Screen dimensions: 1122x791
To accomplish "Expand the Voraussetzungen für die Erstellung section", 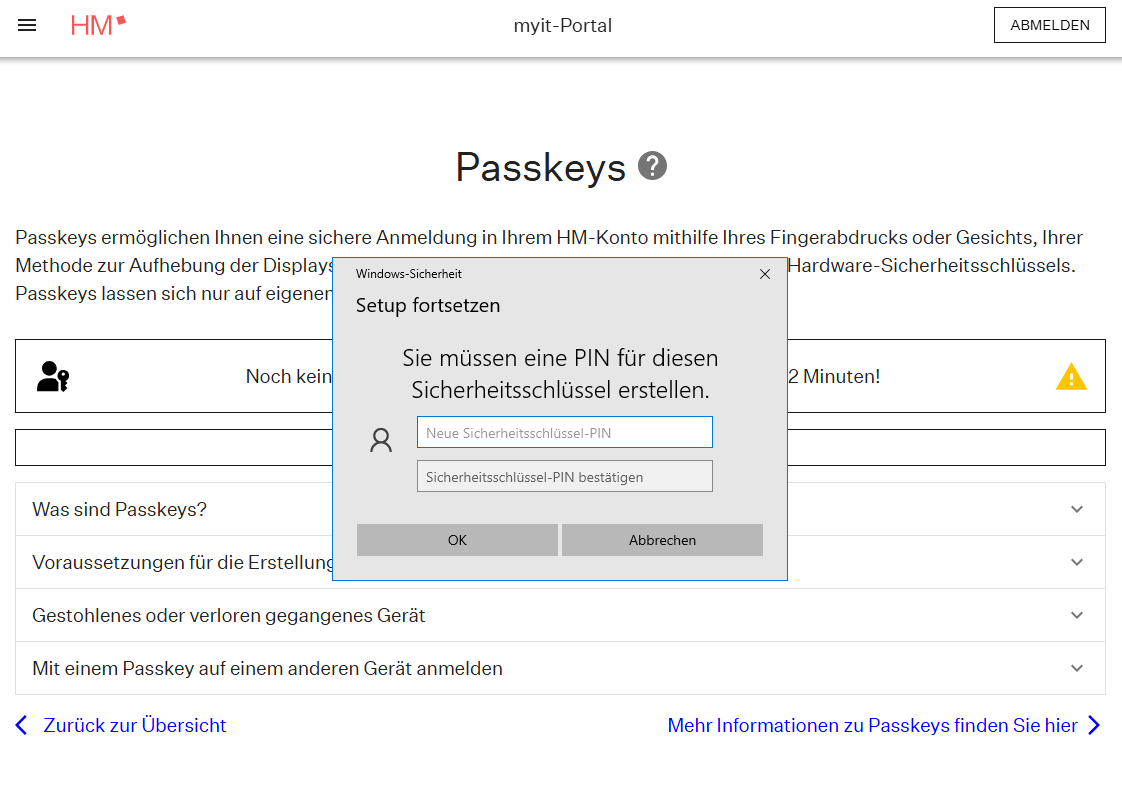I will tap(1077, 562).
